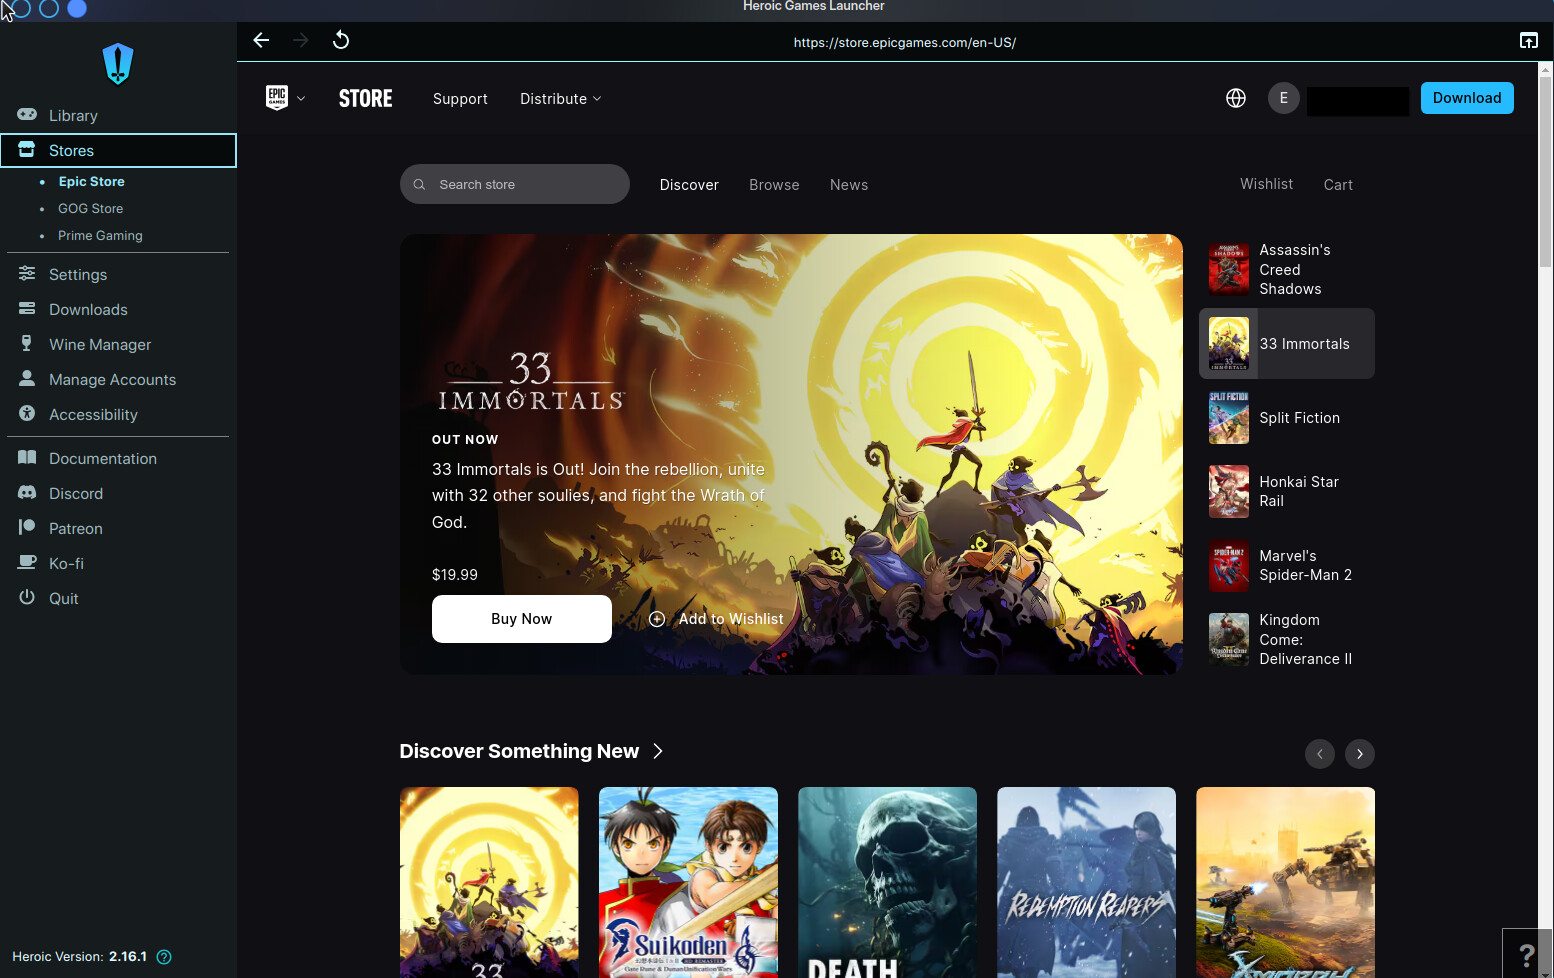Select Kingdom Come: Deliverance II in list
This screenshot has width=1554, height=978.
point(1287,639)
